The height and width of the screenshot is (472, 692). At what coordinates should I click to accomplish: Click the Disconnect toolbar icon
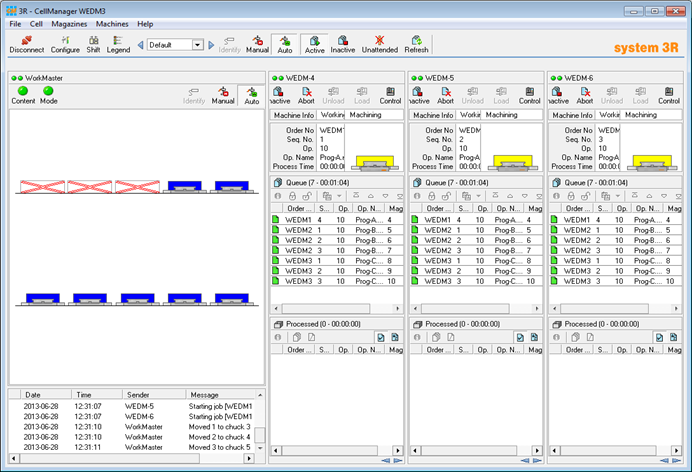coord(26,45)
